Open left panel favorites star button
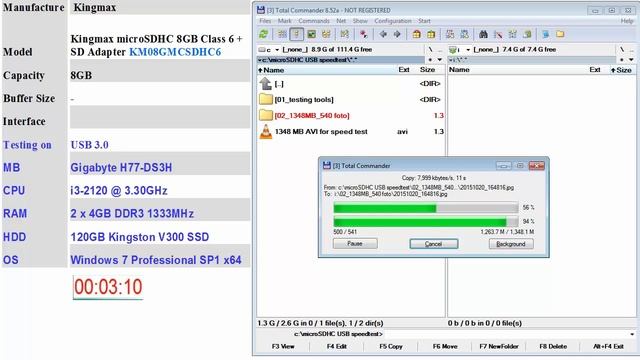Image resolution: width=640 pixels, height=360 pixels. pos(430,60)
